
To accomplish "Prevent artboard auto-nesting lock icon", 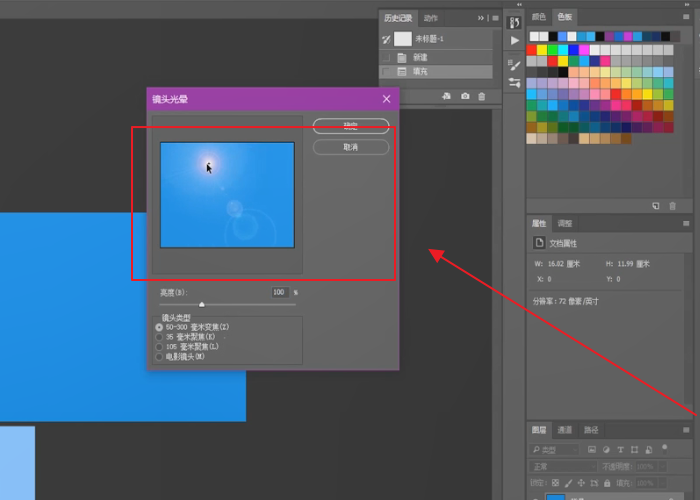I will point(594,483).
